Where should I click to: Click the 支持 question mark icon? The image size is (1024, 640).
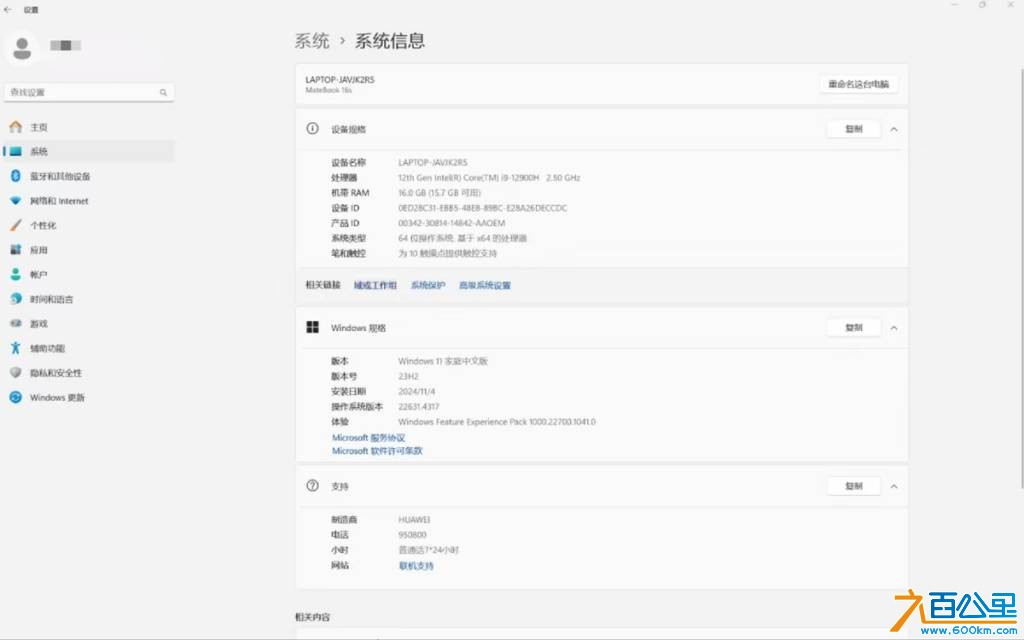312,486
